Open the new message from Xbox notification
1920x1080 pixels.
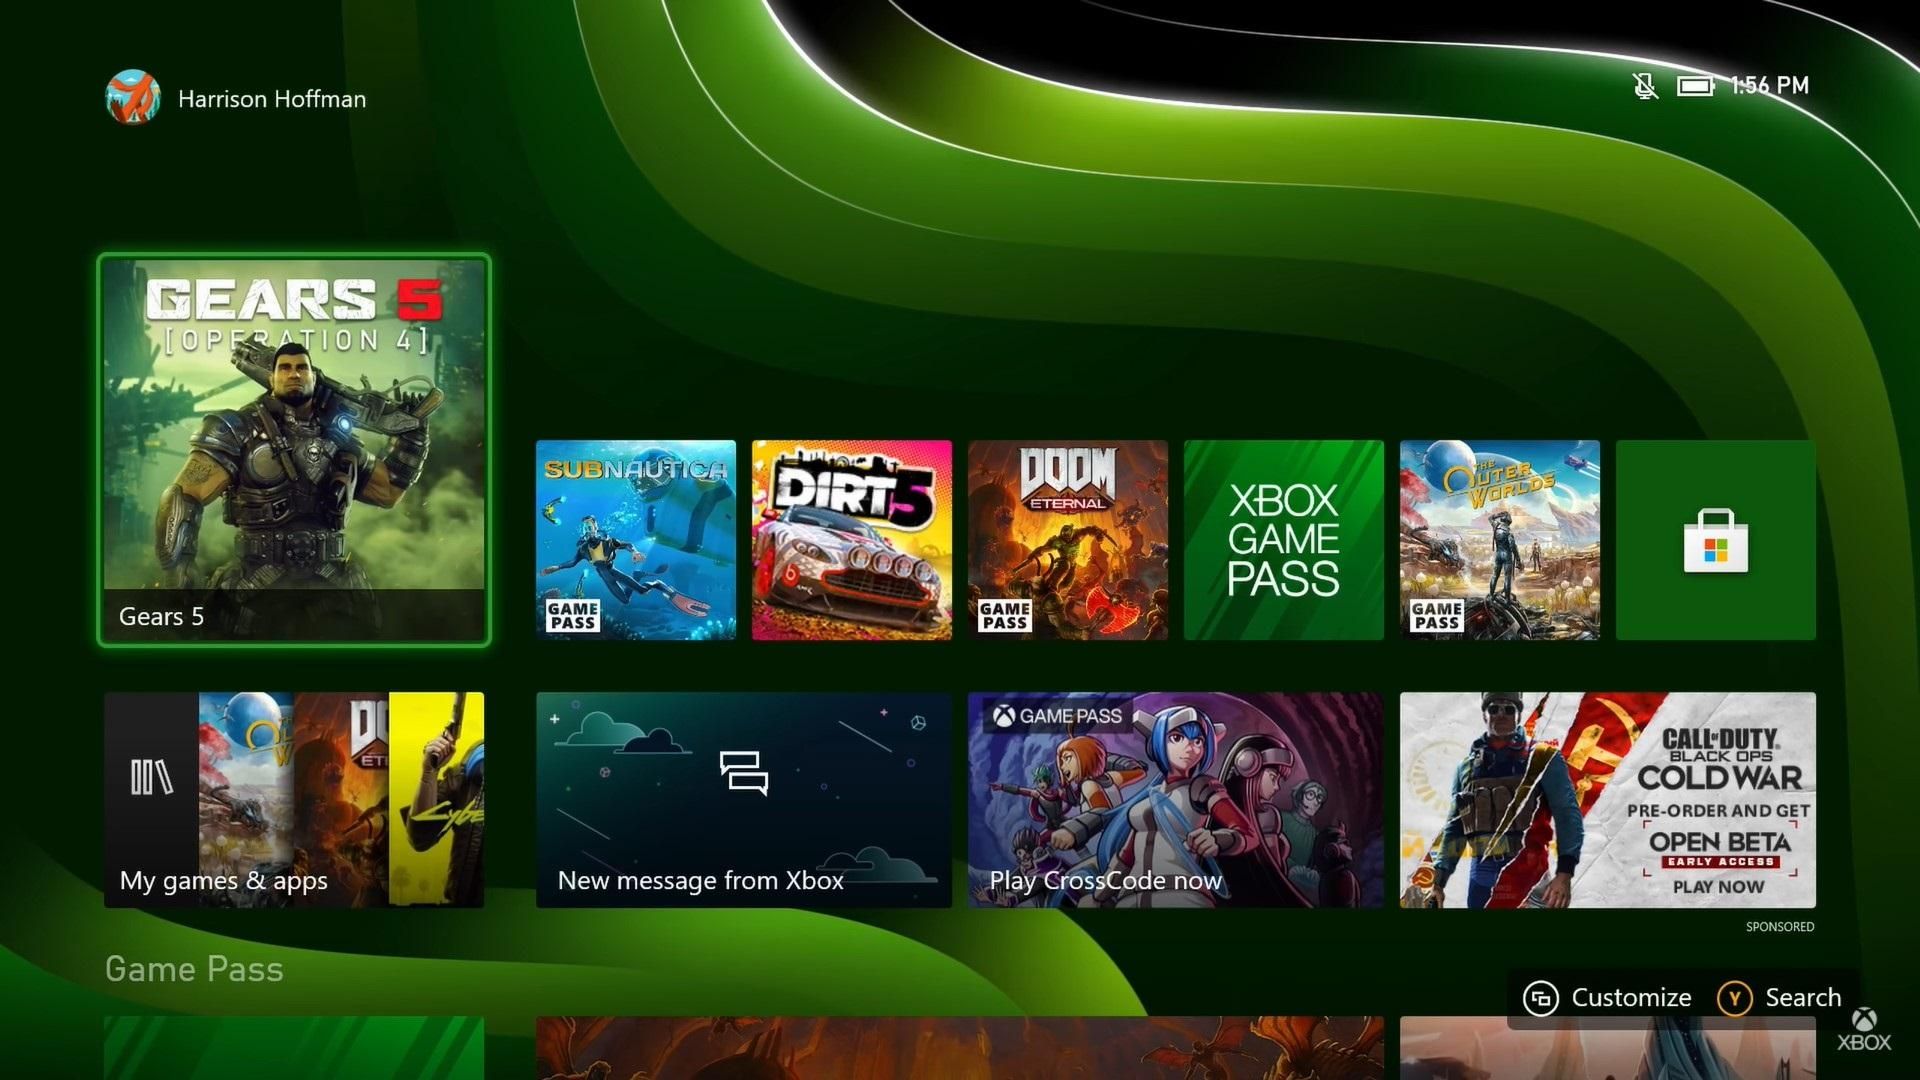click(x=743, y=800)
